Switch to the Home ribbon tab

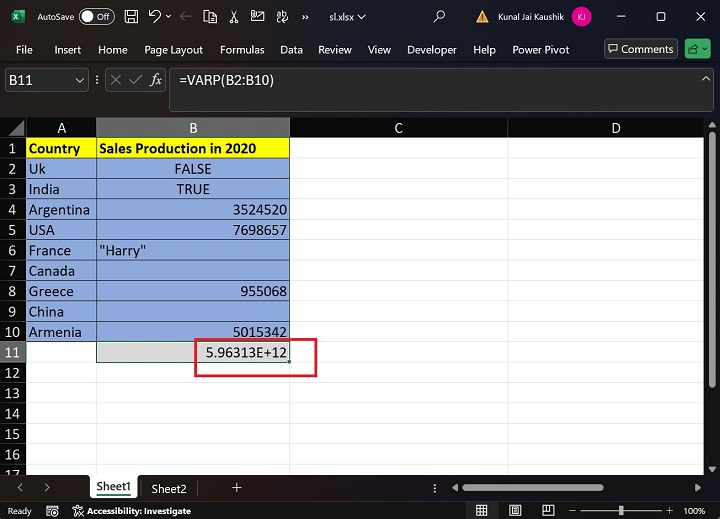pyautogui.click(x=113, y=50)
